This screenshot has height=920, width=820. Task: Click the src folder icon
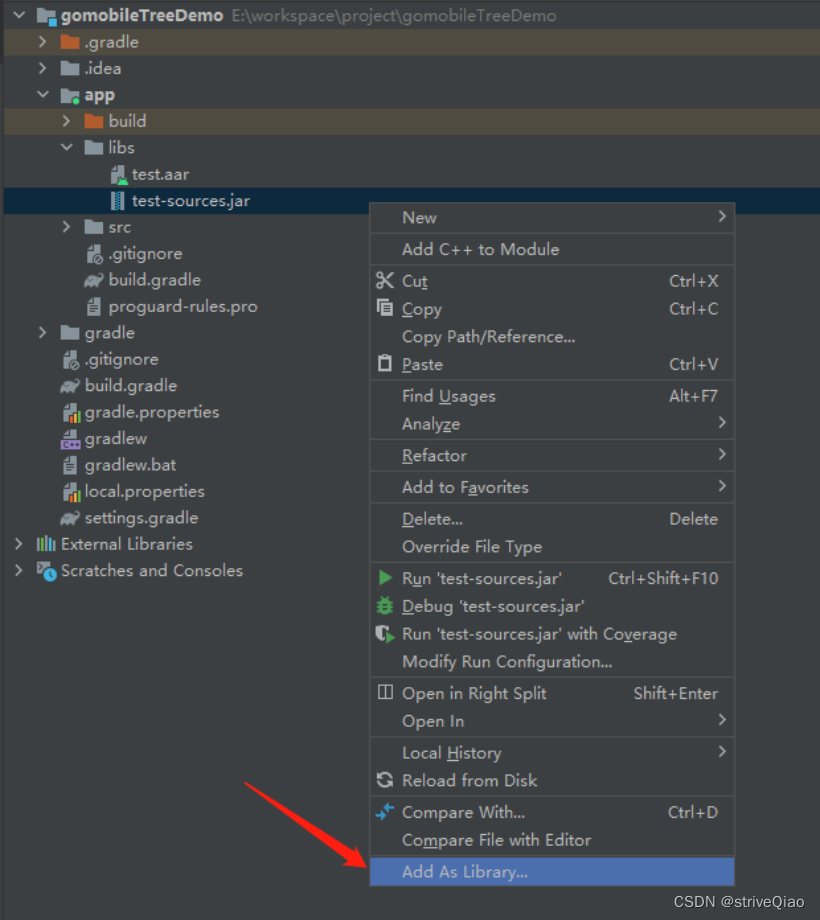94,227
